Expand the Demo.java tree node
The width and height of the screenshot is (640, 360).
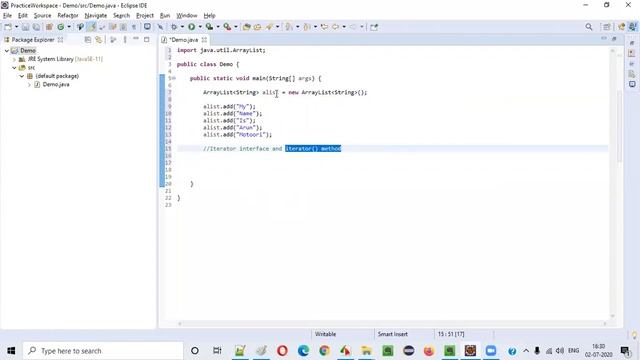(29, 84)
